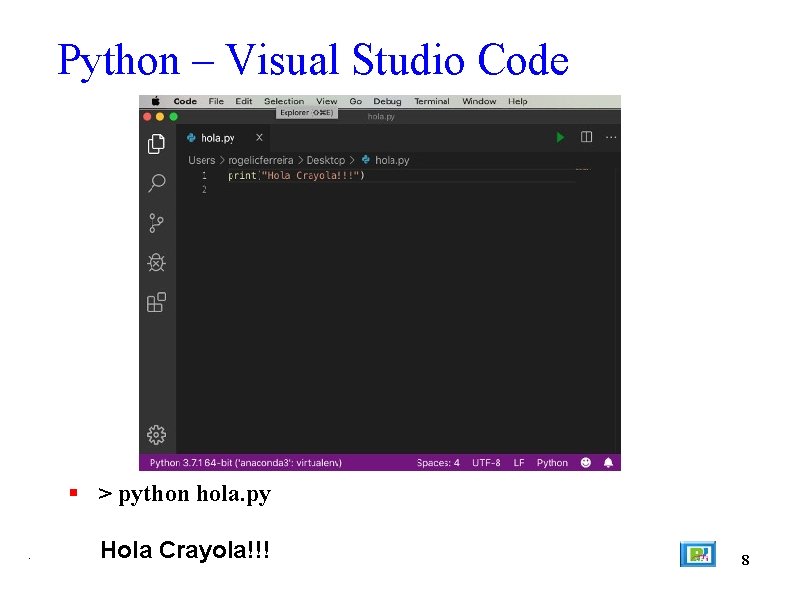794x595 pixels.
Task: Open the Help menu
Action: 518,101
